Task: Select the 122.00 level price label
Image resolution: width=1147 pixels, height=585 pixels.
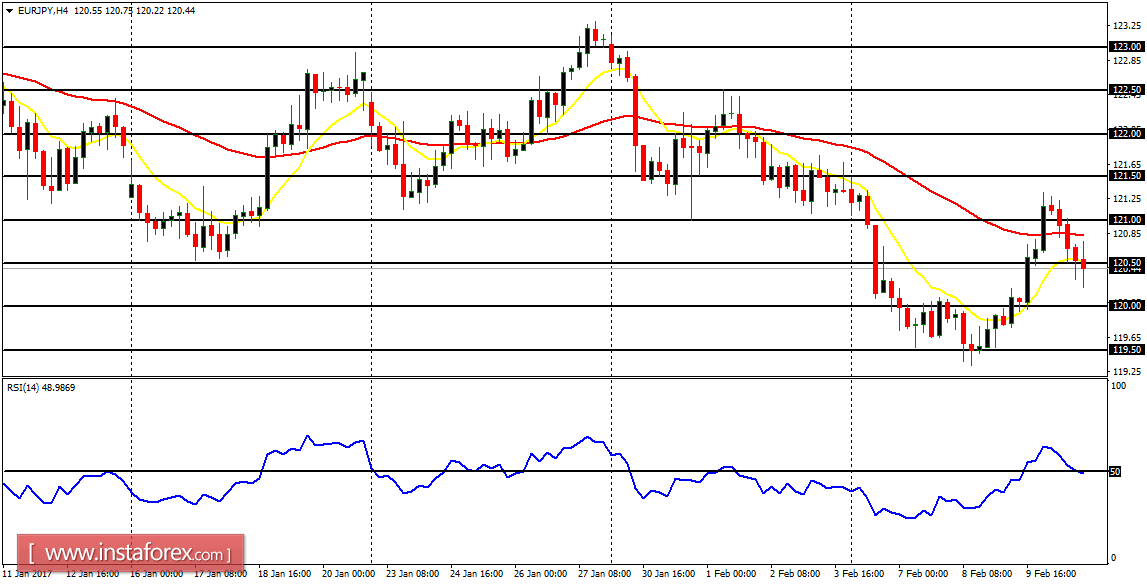Action: coord(1127,134)
